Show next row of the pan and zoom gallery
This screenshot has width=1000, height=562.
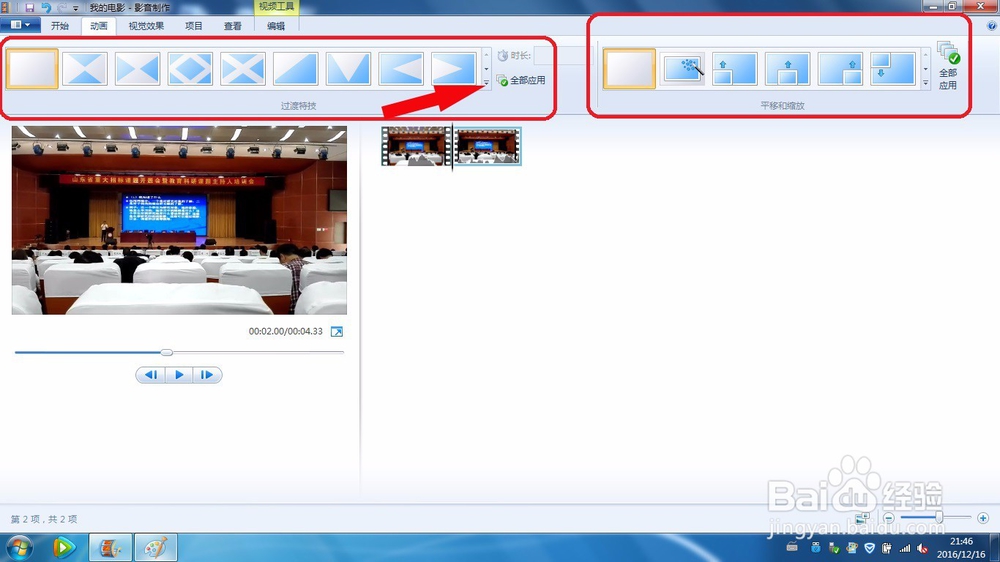[x=926, y=69]
